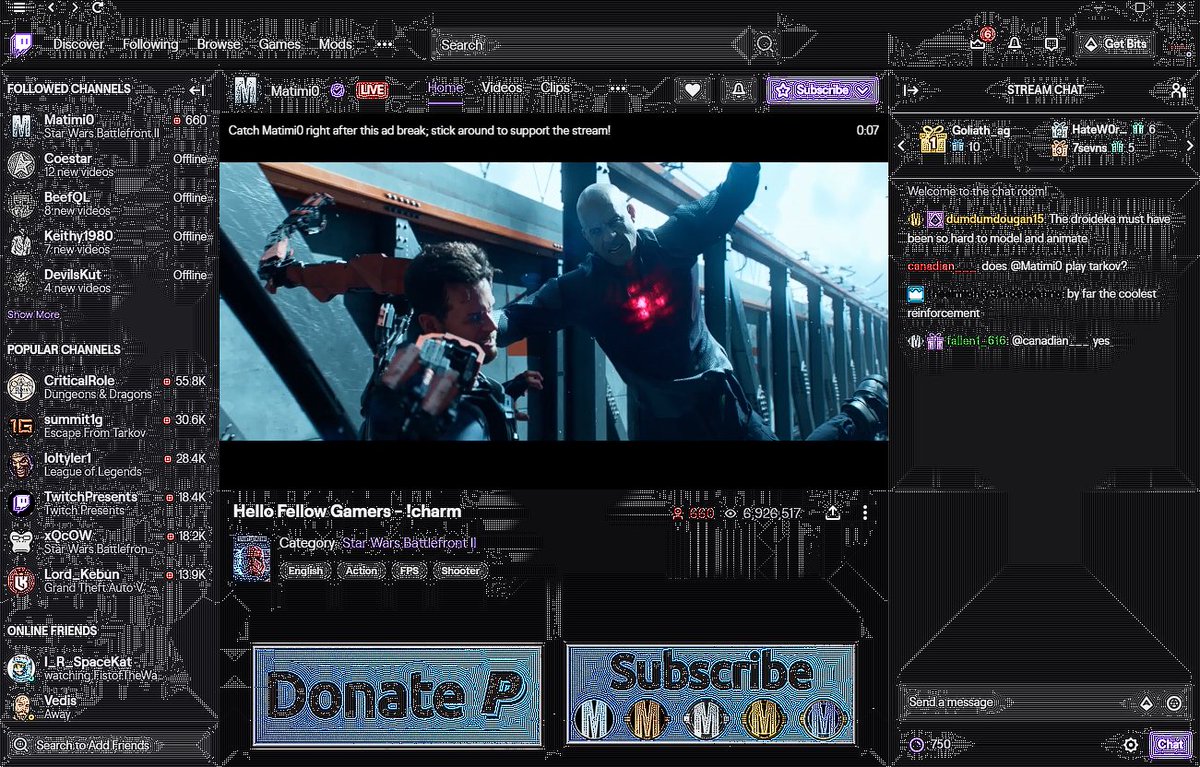Select friend I_R_SpaceKat
The width and height of the screenshot is (1200, 767).
pyautogui.click(x=108, y=669)
